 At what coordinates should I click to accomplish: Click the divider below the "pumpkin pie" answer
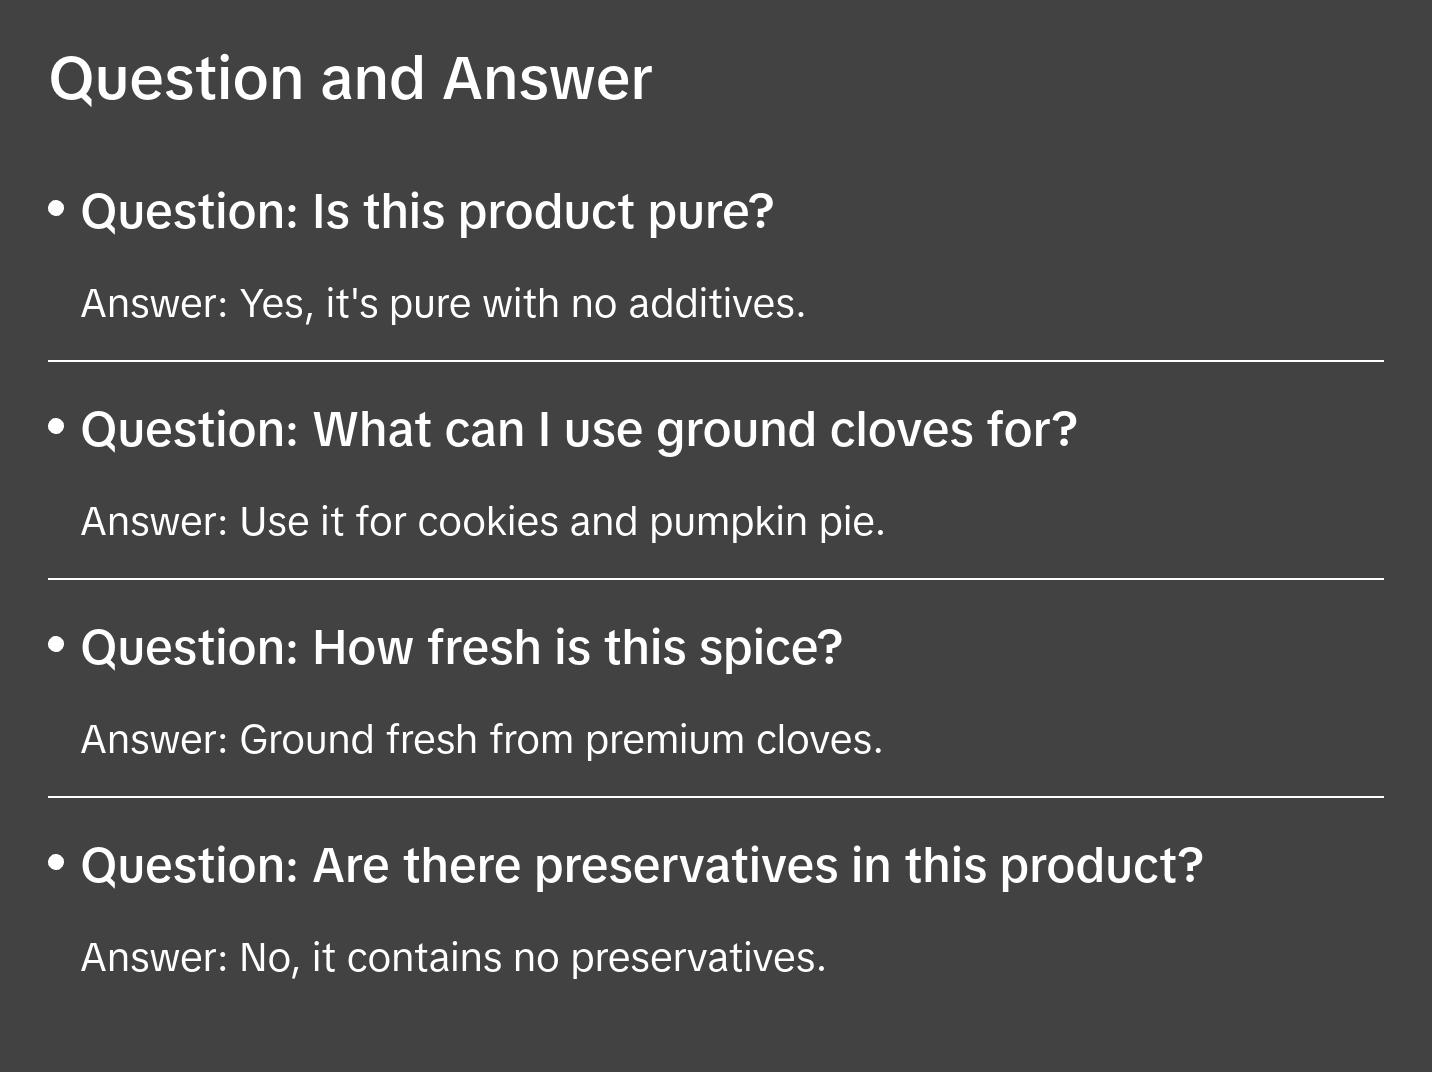tap(716, 579)
